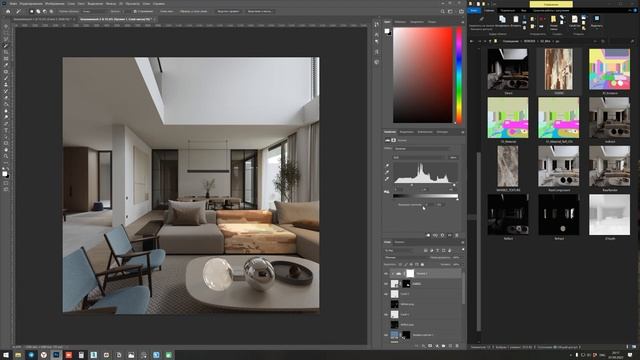Select the highlighted Magic Wand tool in toolbox

[6, 46]
